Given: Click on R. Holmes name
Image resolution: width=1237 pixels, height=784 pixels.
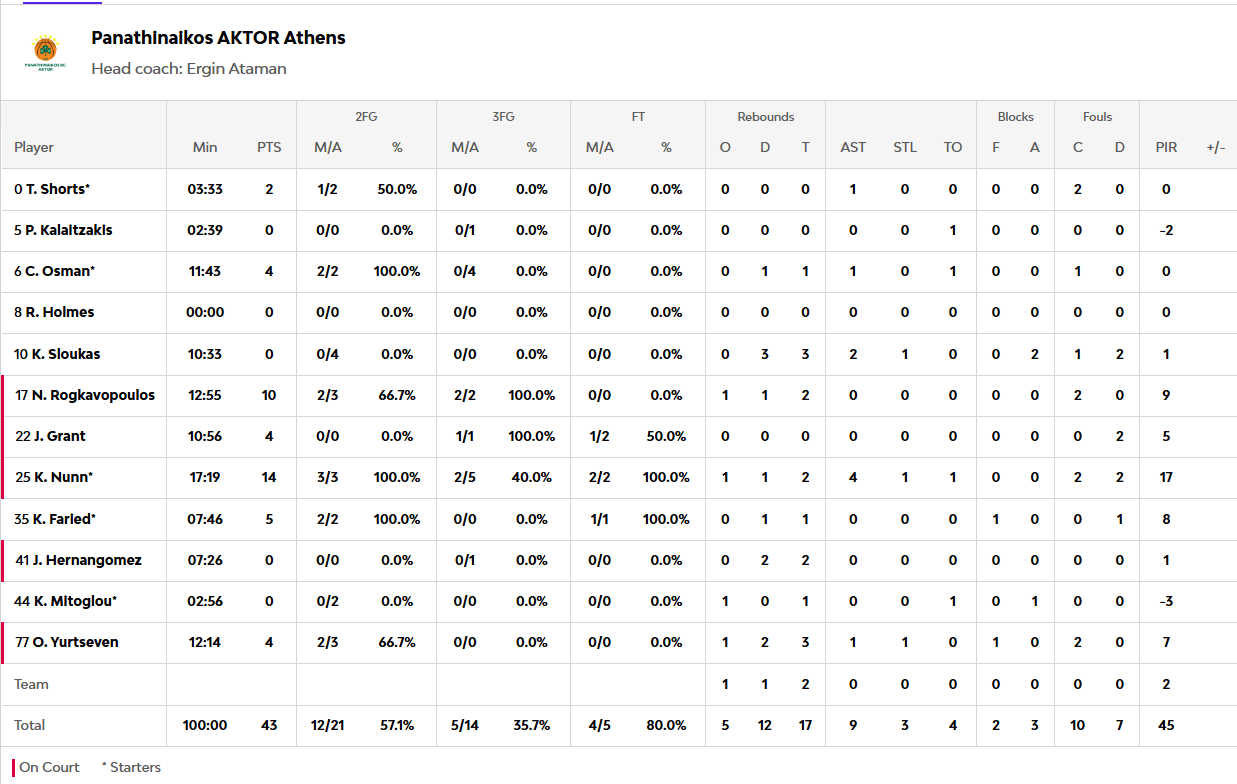Looking at the screenshot, I should [x=60, y=312].
